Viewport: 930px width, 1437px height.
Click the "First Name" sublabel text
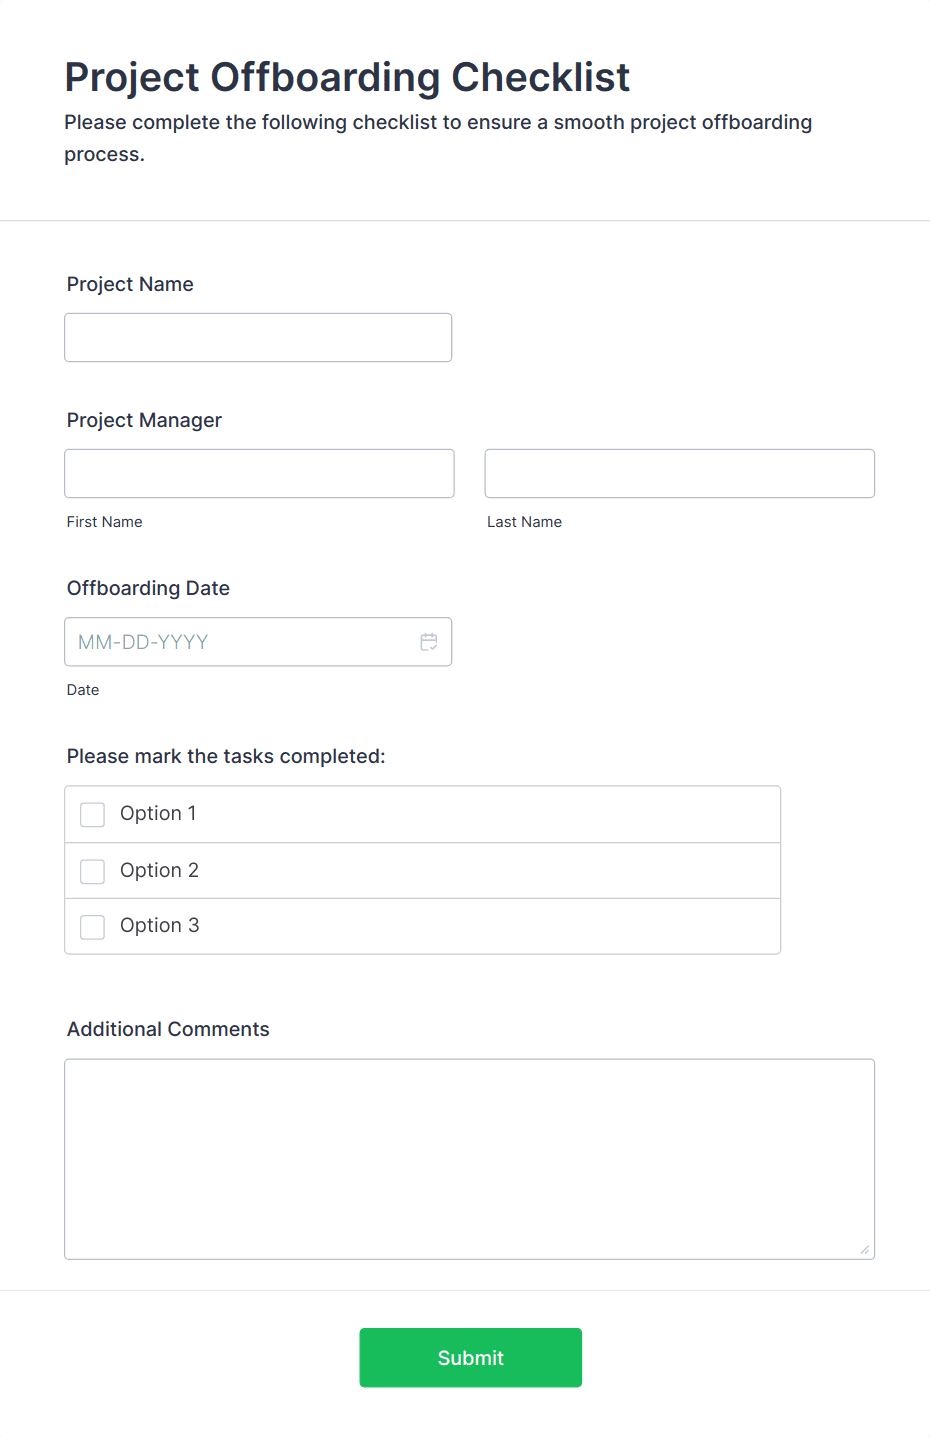tap(104, 522)
